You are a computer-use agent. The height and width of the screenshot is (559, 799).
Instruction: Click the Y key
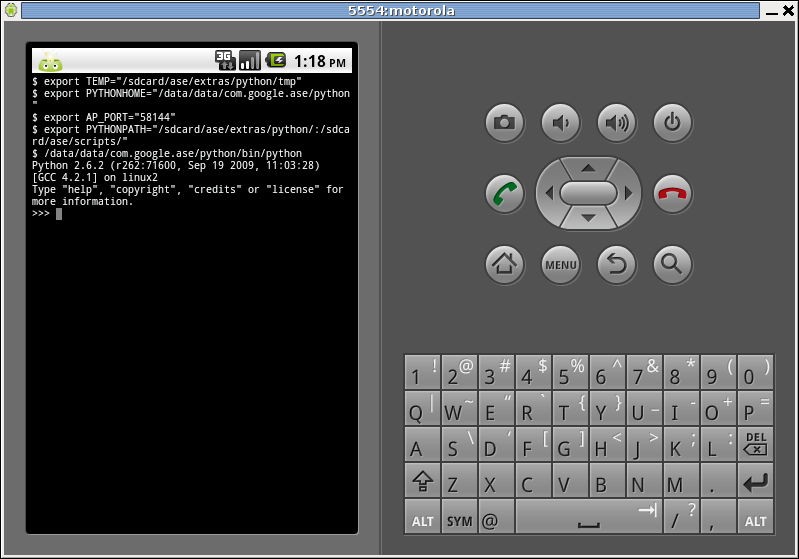(x=607, y=408)
